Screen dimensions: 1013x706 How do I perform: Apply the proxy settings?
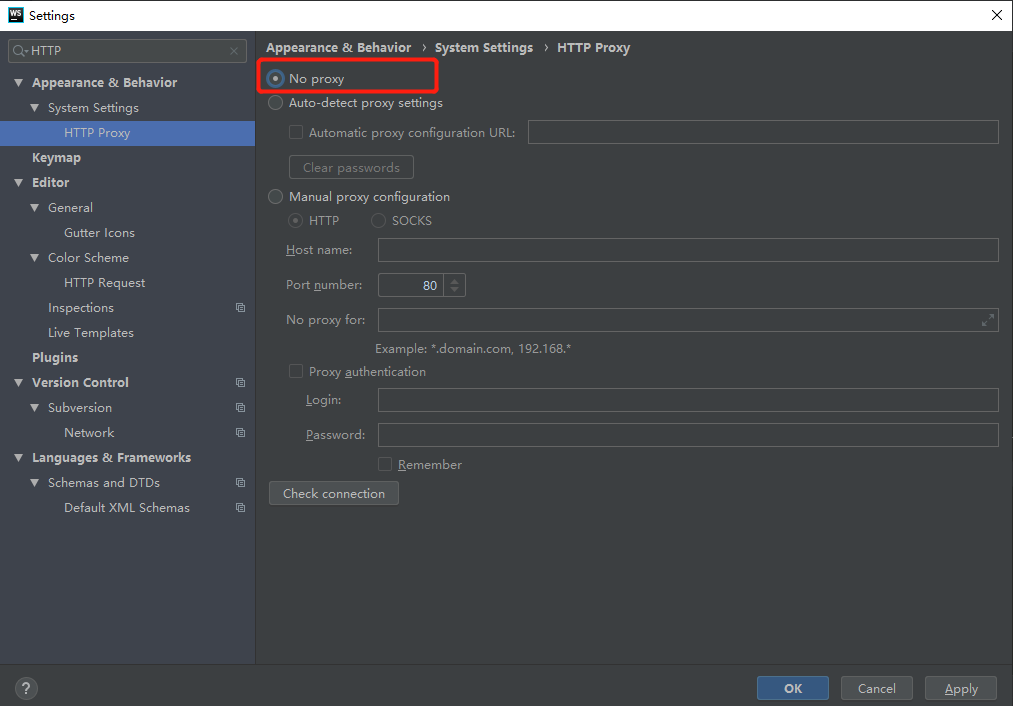[960, 688]
